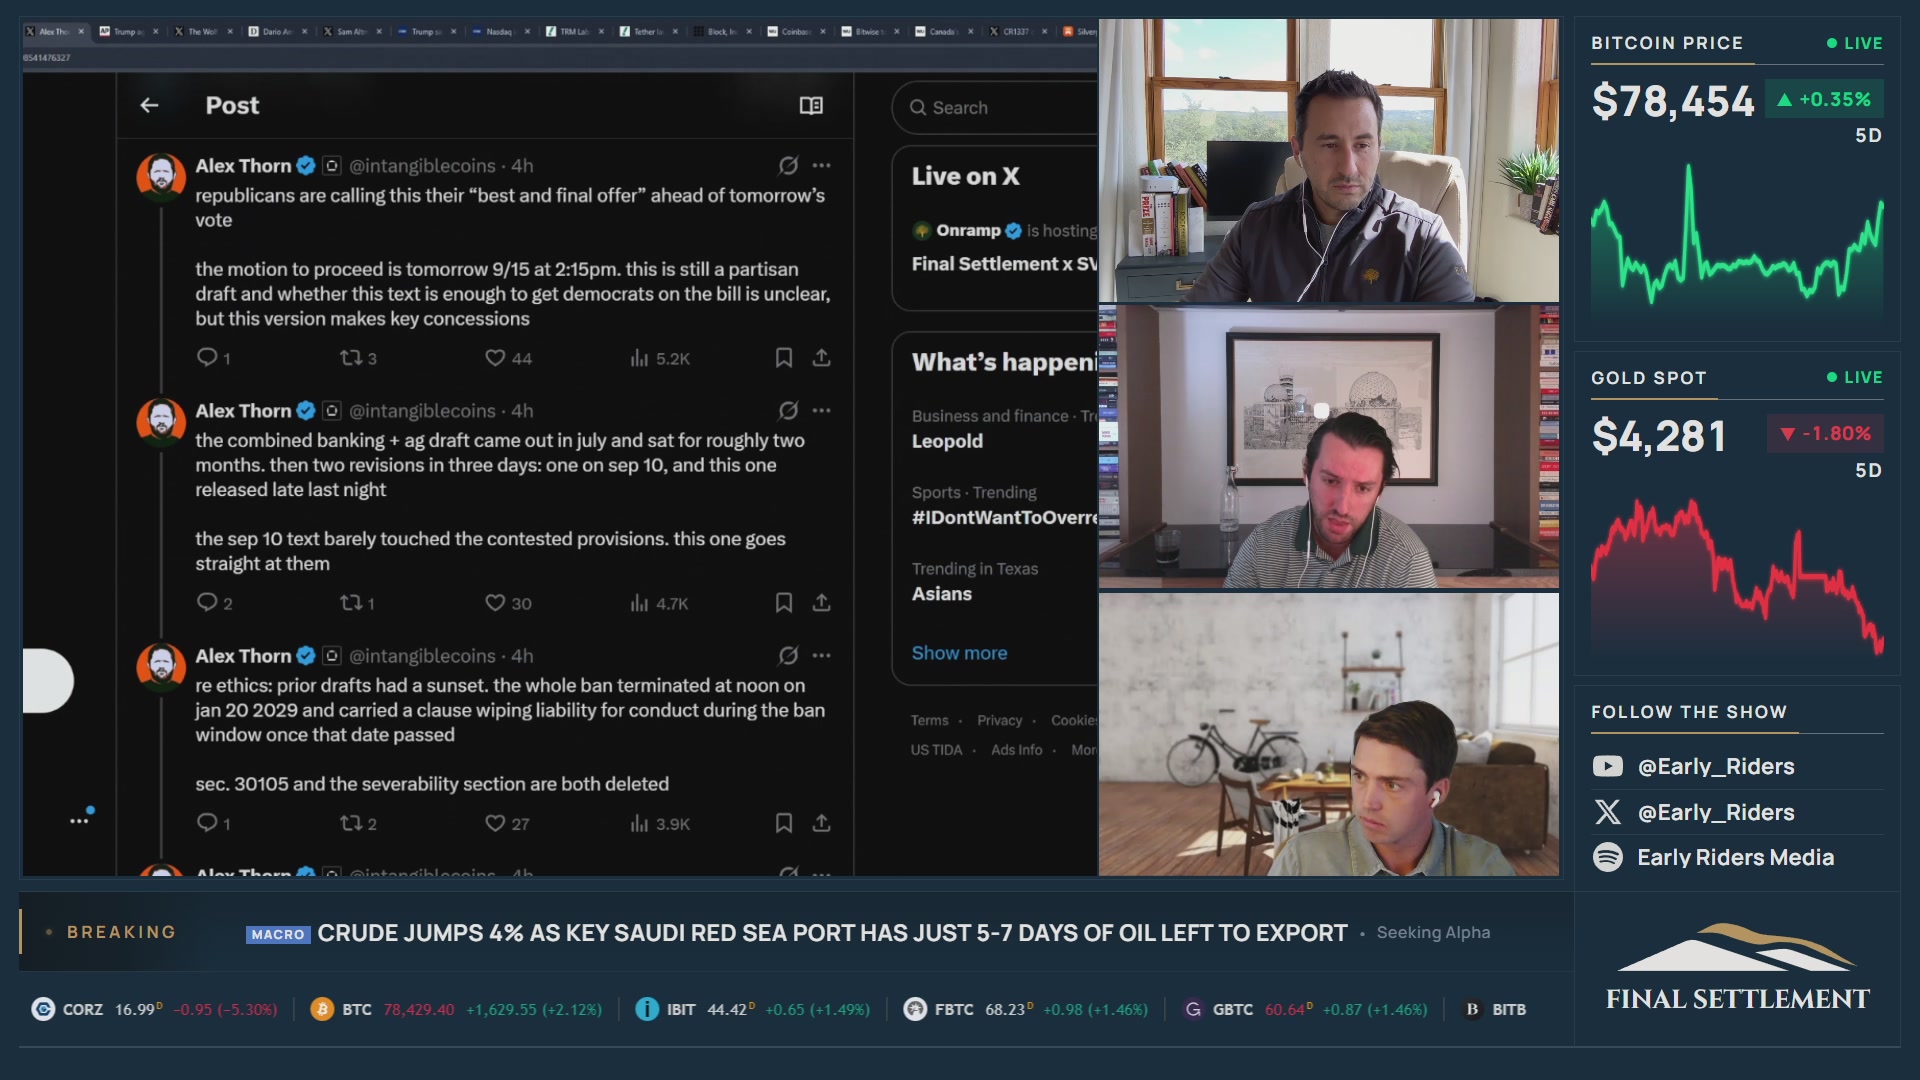
Task: Share the "re ethics" post
Action: (821, 822)
